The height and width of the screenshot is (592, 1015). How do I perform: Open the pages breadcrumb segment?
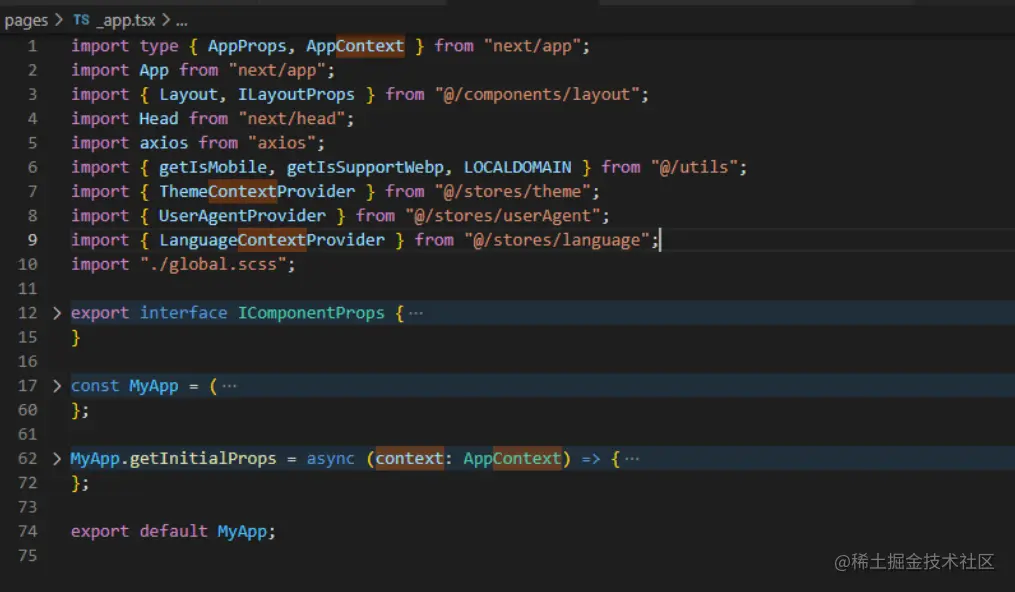[x=26, y=21]
